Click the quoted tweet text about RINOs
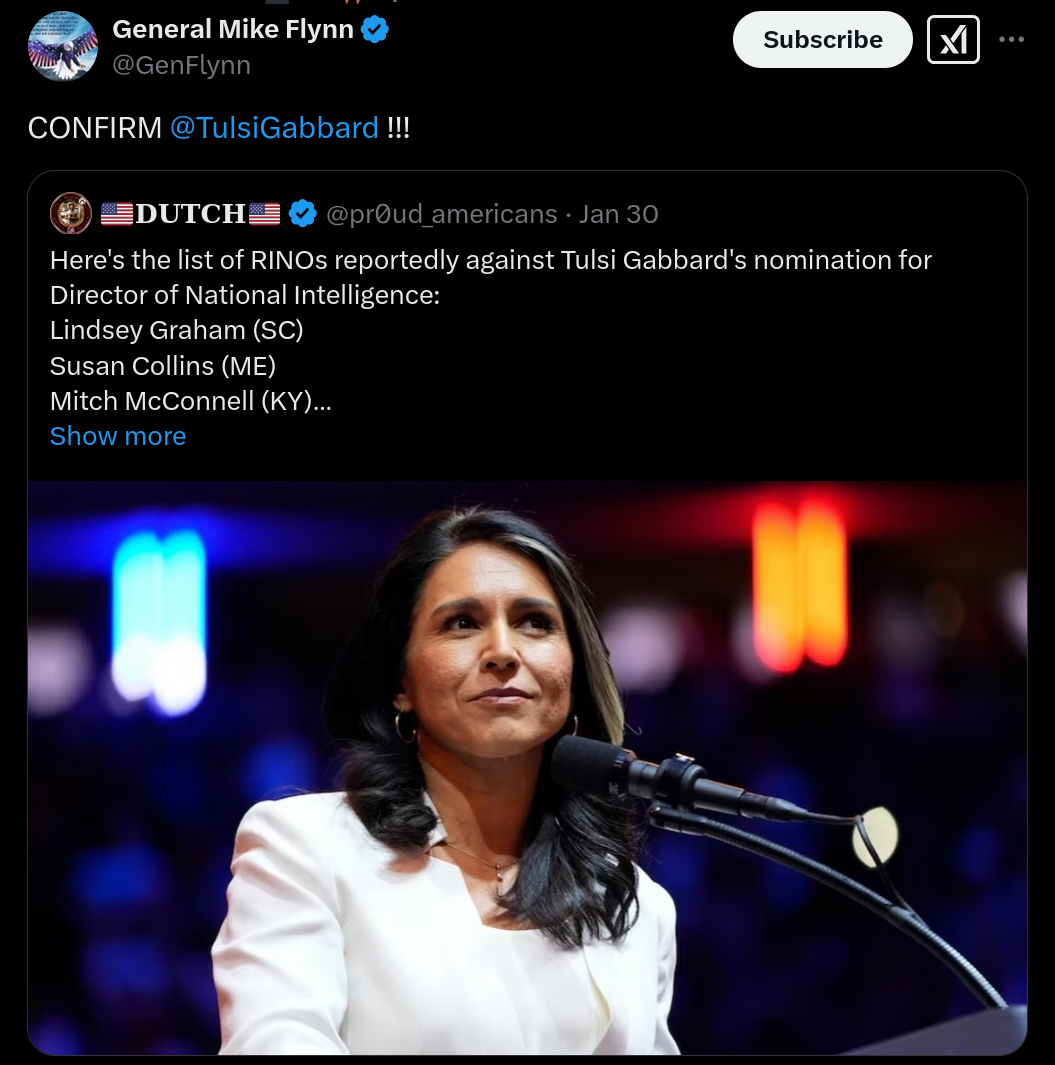The image size is (1055, 1065). pyautogui.click(x=490, y=278)
